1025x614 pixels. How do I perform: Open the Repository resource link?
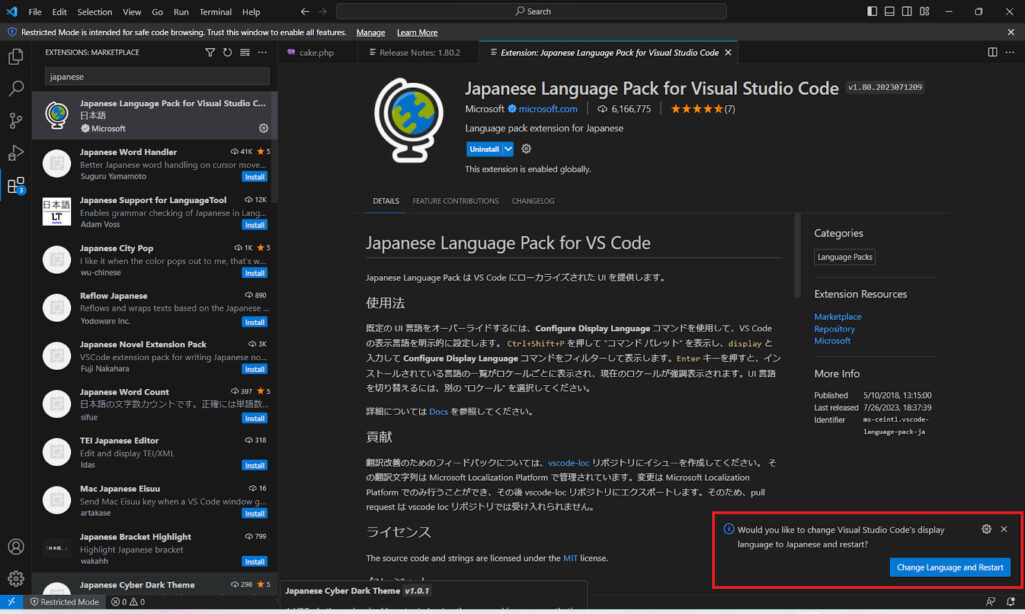pos(834,329)
